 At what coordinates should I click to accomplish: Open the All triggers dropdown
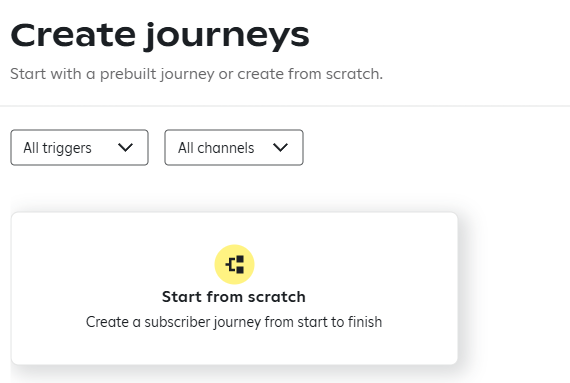click(80, 148)
